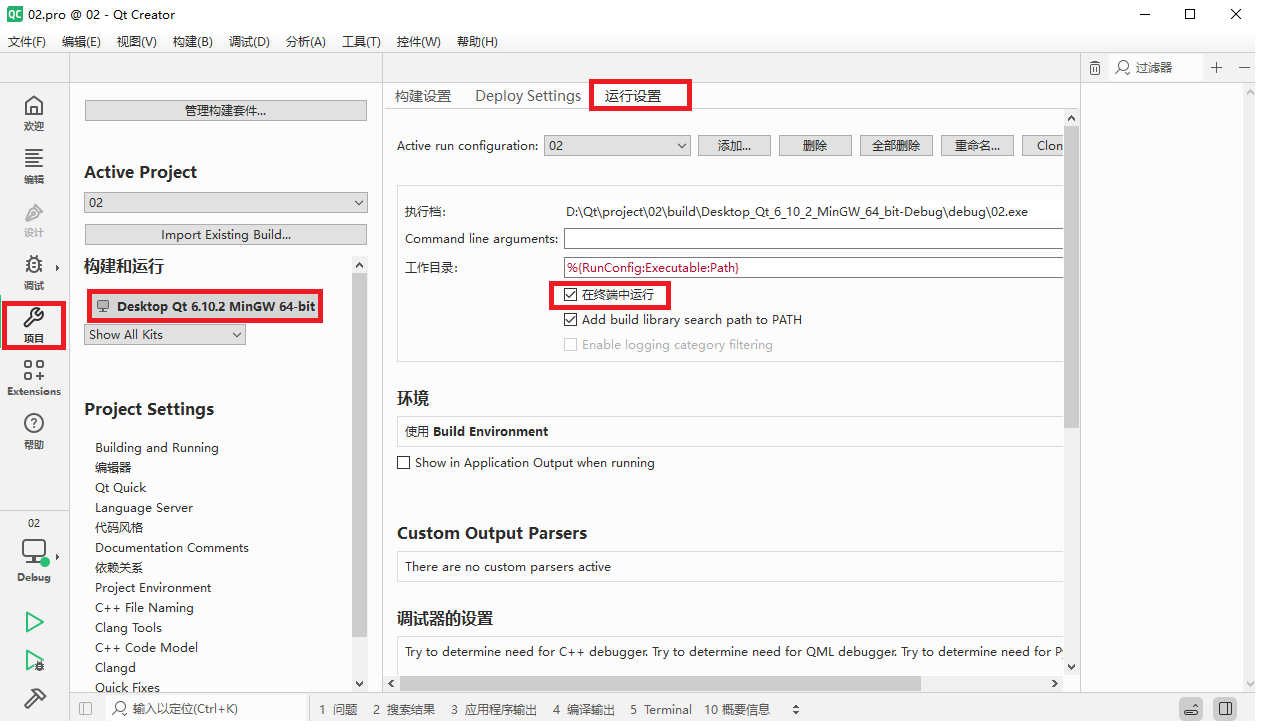This screenshot has height=728, width=1282.
Task: Open the 帮助(H) menu
Action: click(477, 42)
